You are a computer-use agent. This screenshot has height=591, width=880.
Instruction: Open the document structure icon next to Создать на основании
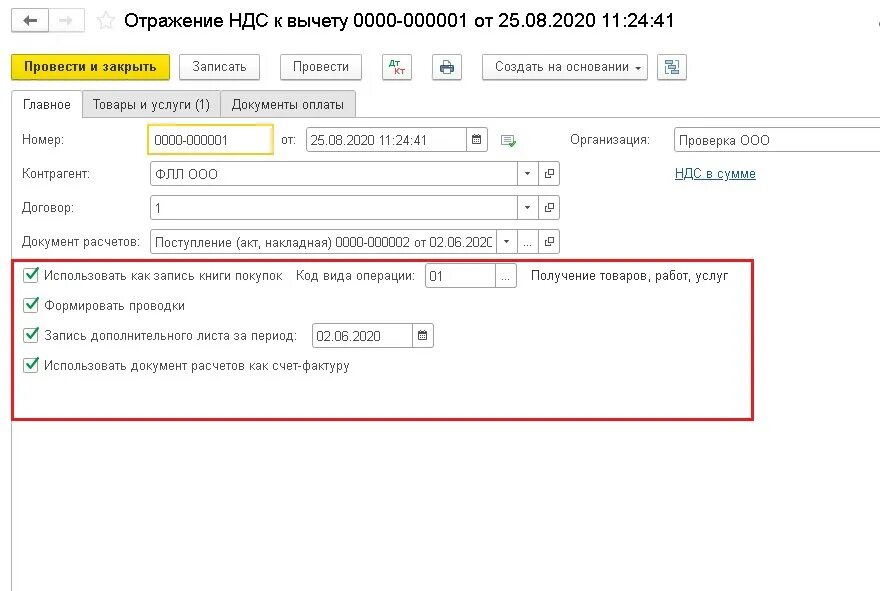[672, 67]
